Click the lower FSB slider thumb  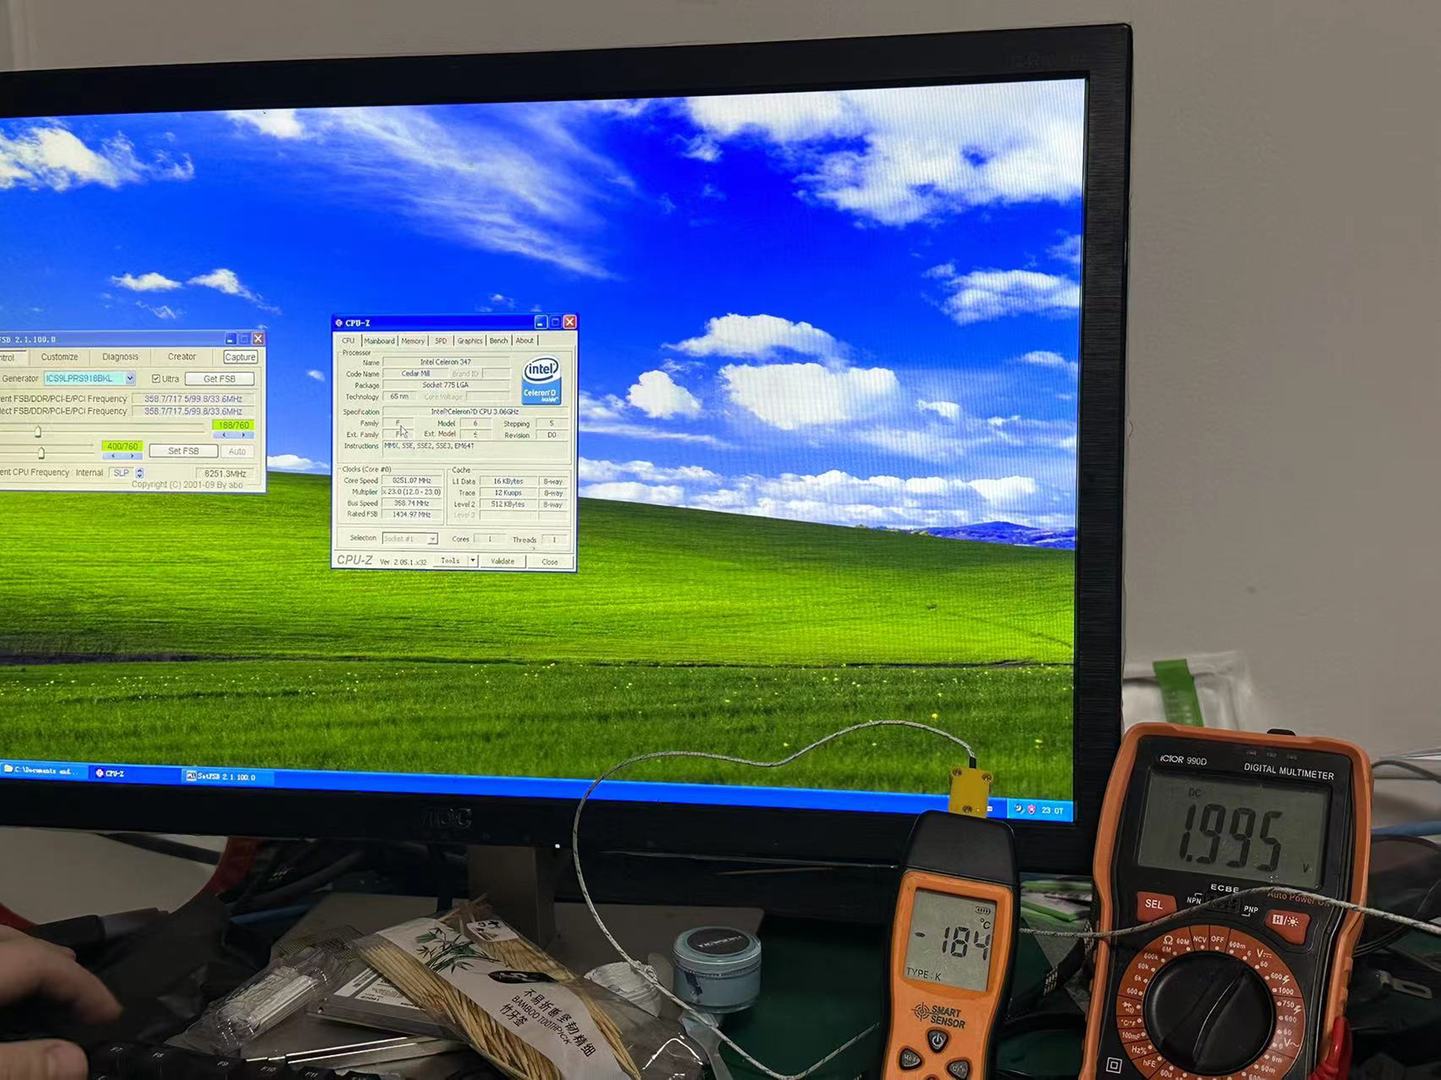(x=41, y=453)
